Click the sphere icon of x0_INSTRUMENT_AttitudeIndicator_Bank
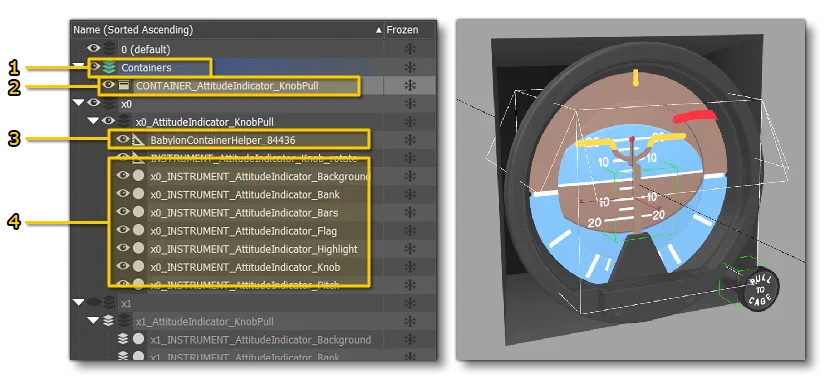825x380 pixels. (x=138, y=195)
